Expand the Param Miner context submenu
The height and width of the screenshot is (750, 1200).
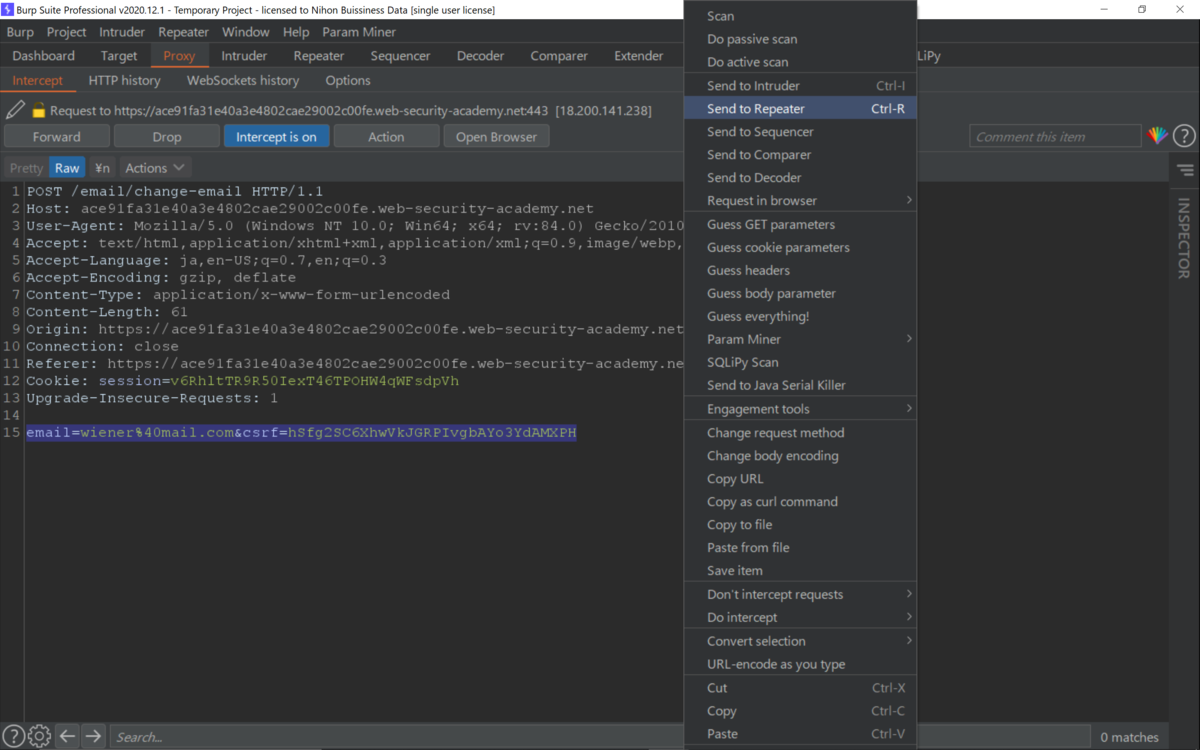point(800,339)
